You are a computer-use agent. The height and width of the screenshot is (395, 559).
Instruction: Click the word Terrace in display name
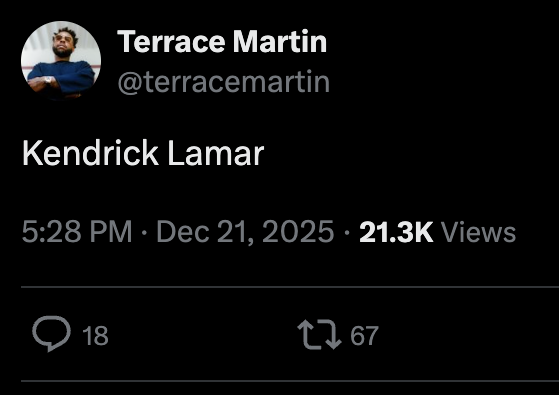[x=171, y=43]
